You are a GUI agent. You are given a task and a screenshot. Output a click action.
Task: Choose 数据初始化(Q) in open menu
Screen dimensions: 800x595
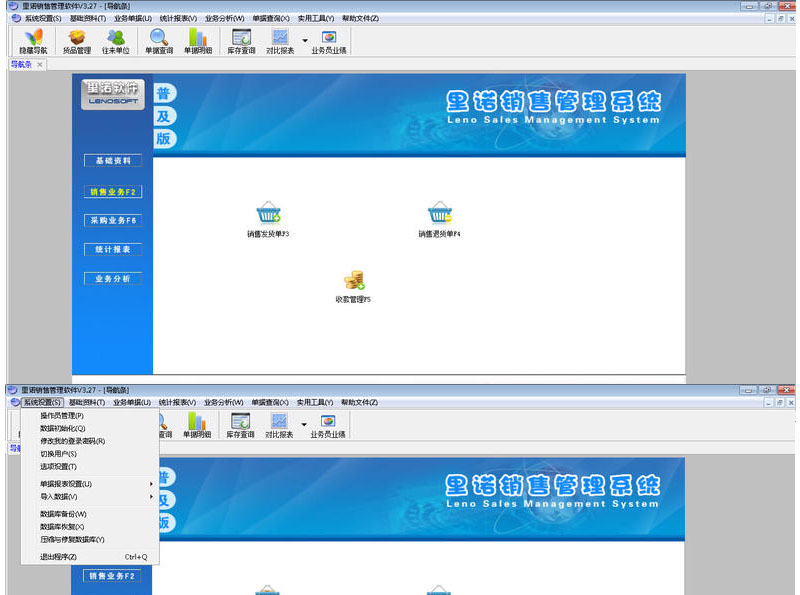[x=90, y=429]
